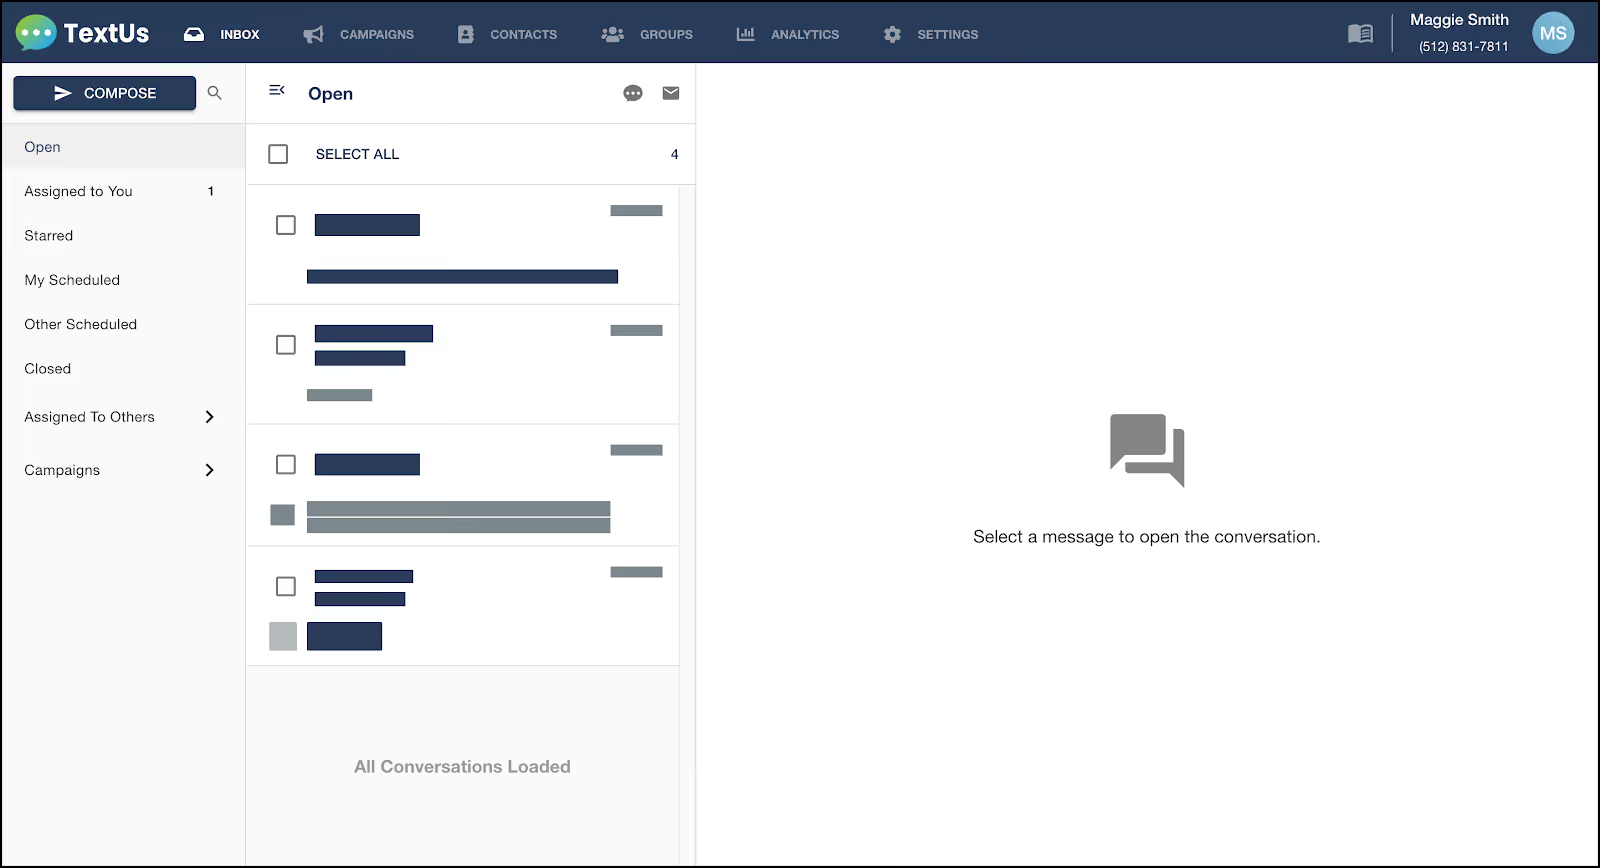Expand the Campaigns sidebar chevron

click(x=209, y=470)
